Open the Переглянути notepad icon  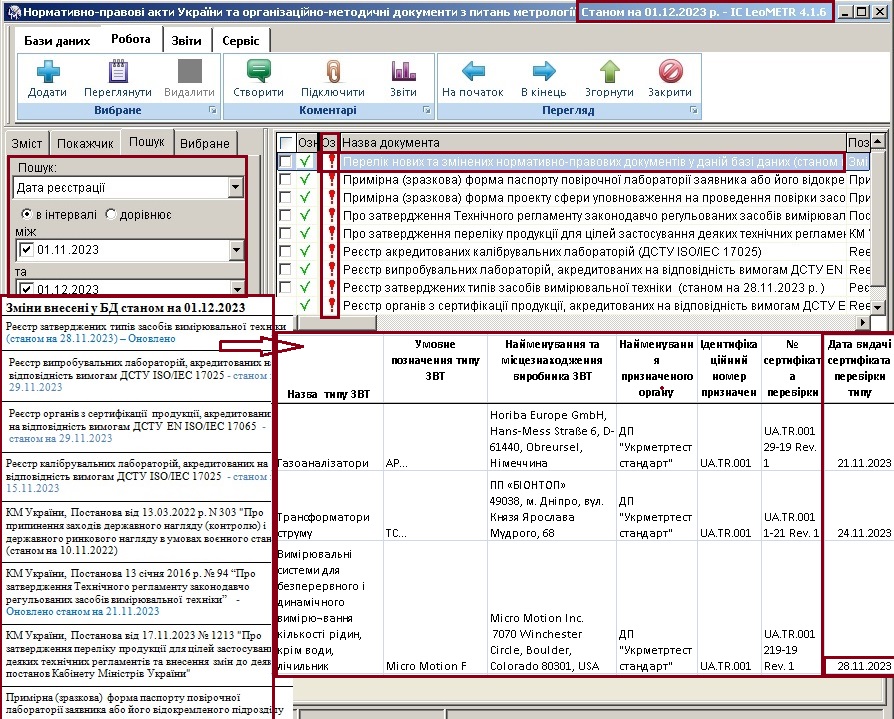[x=118, y=71]
